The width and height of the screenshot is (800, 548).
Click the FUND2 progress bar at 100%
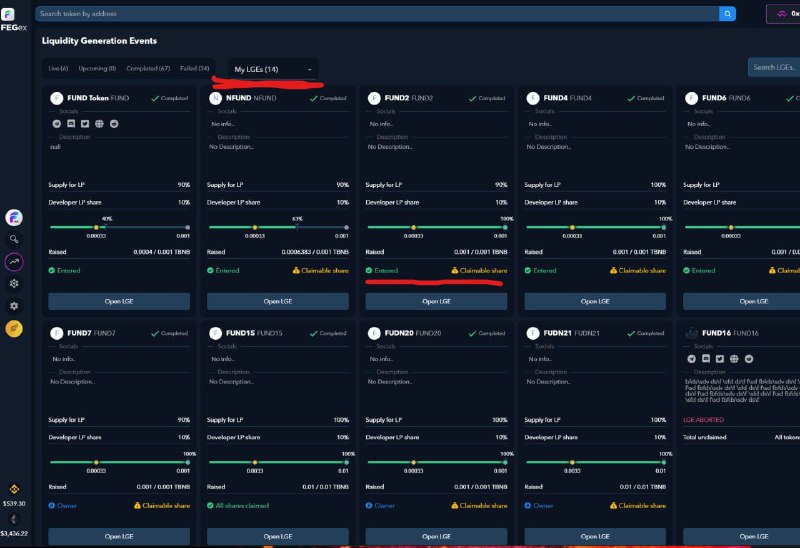[437, 227]
